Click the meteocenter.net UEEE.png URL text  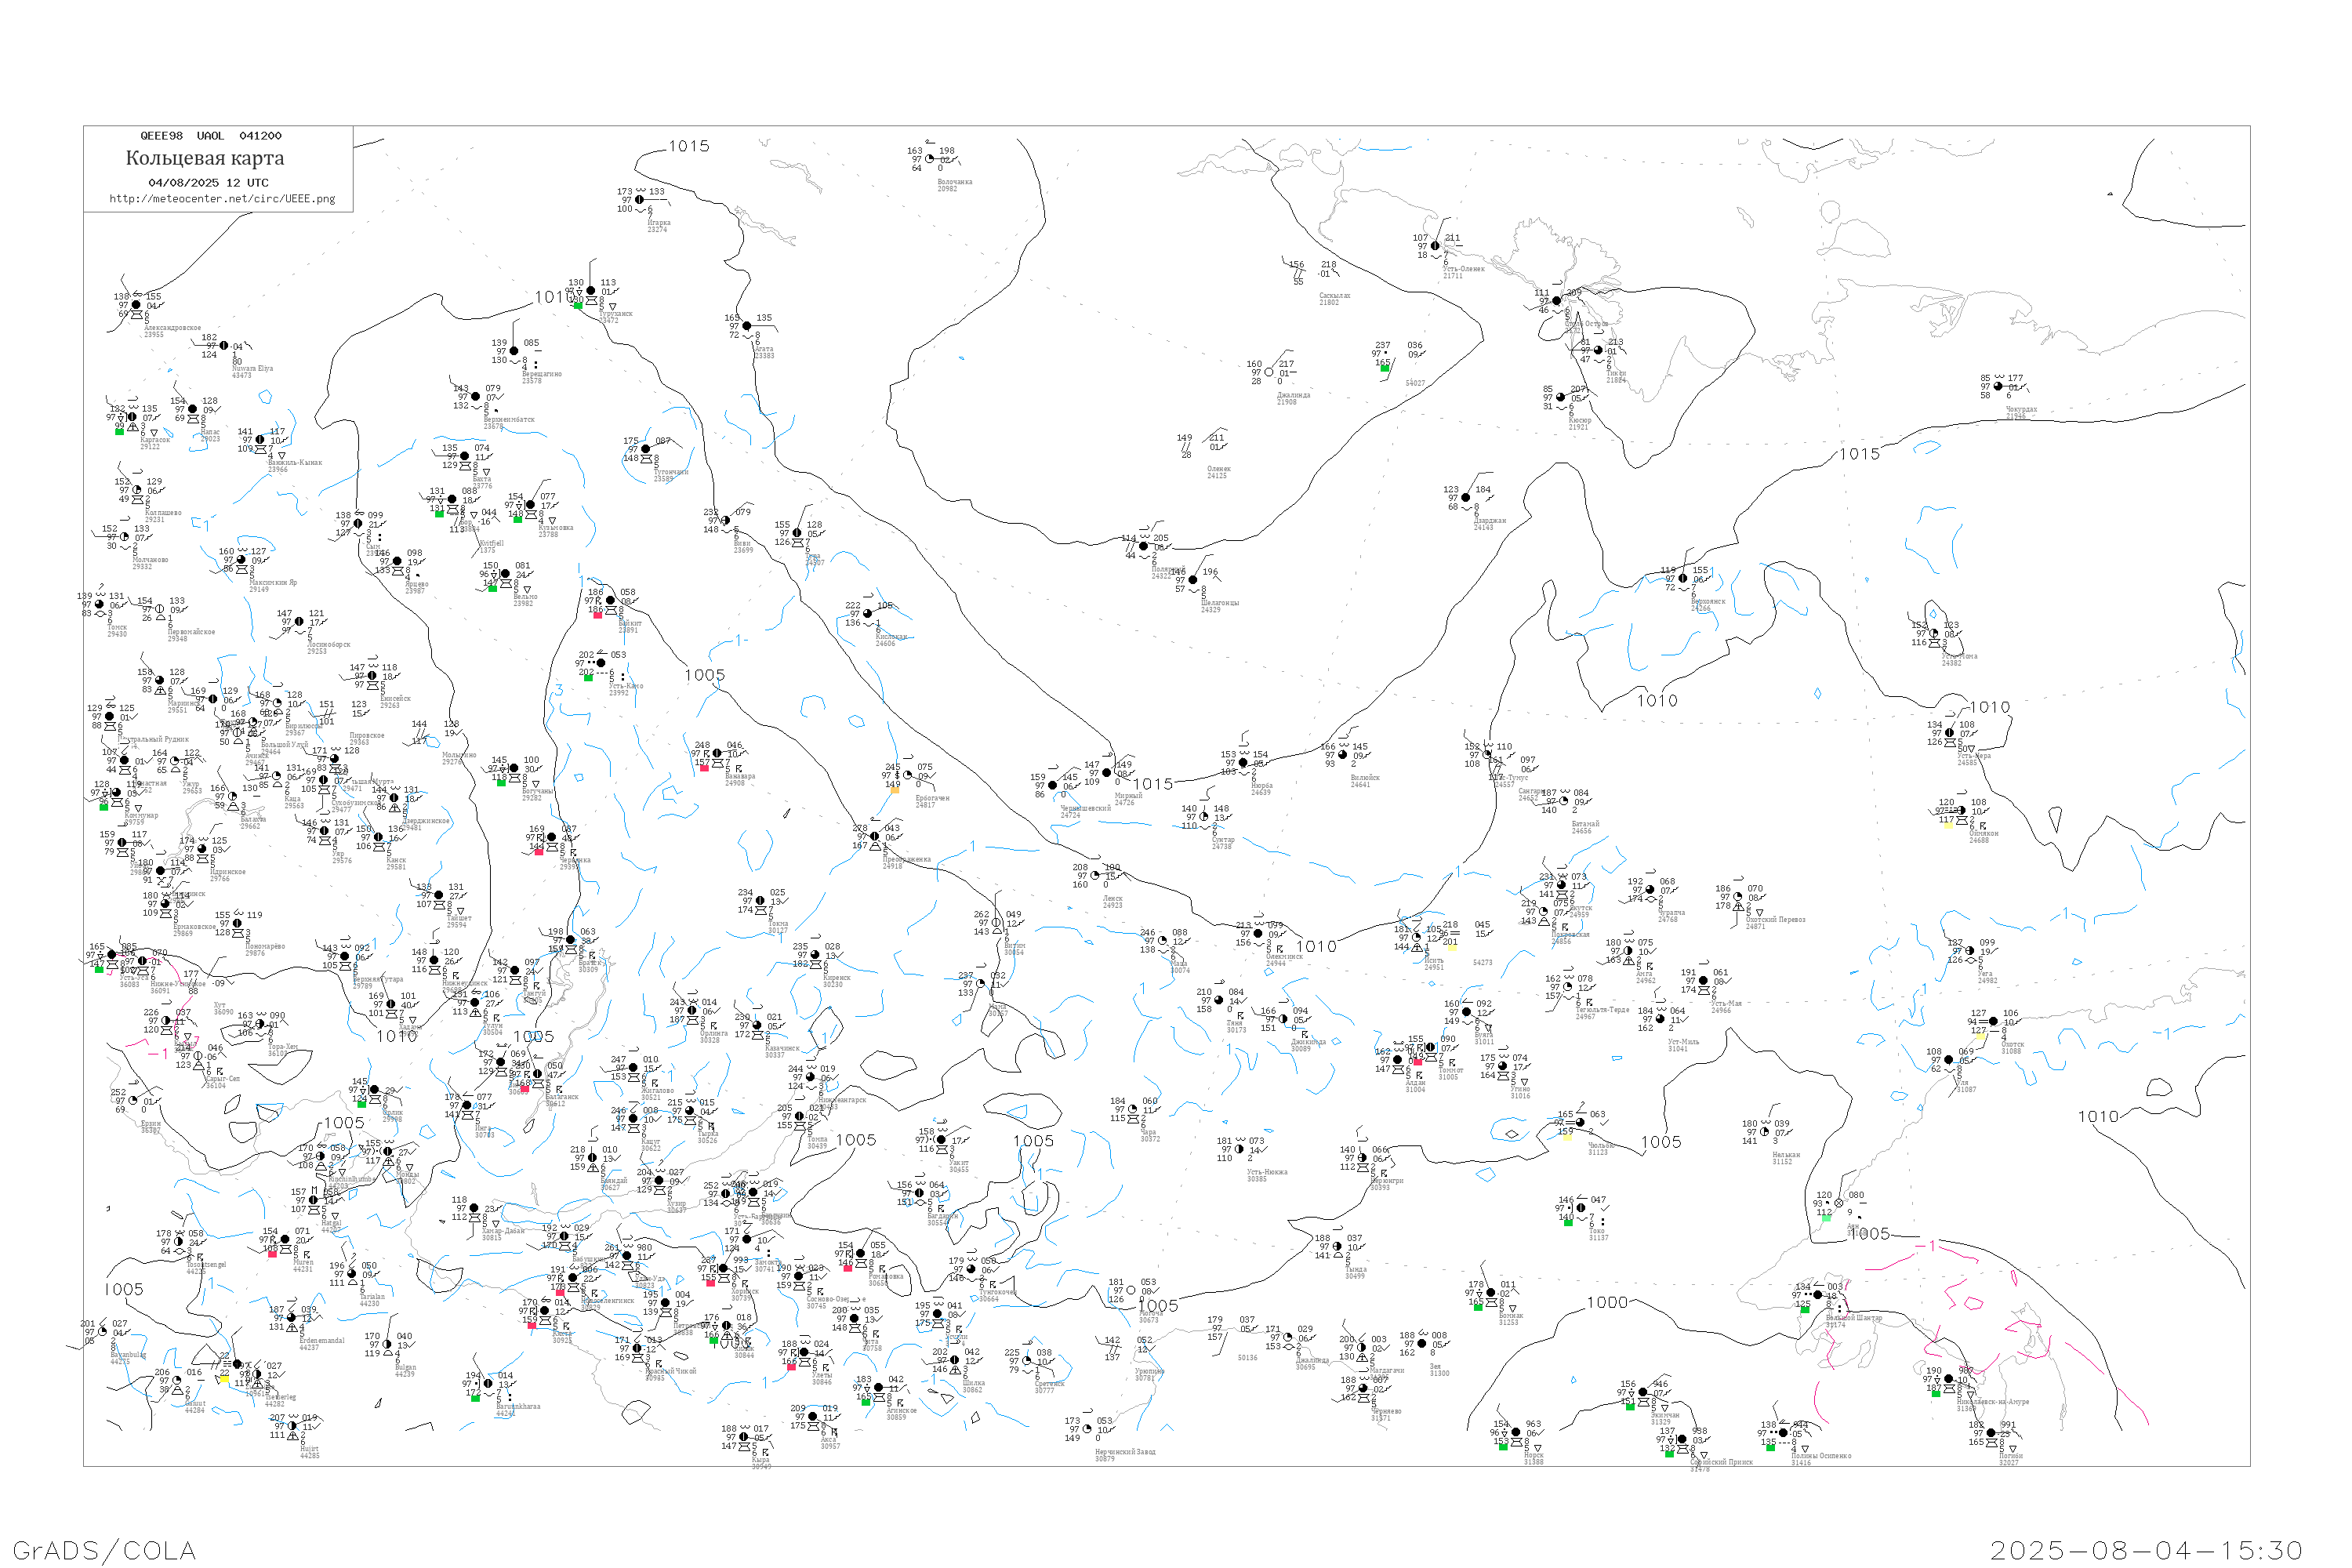(x=222, y=199)
